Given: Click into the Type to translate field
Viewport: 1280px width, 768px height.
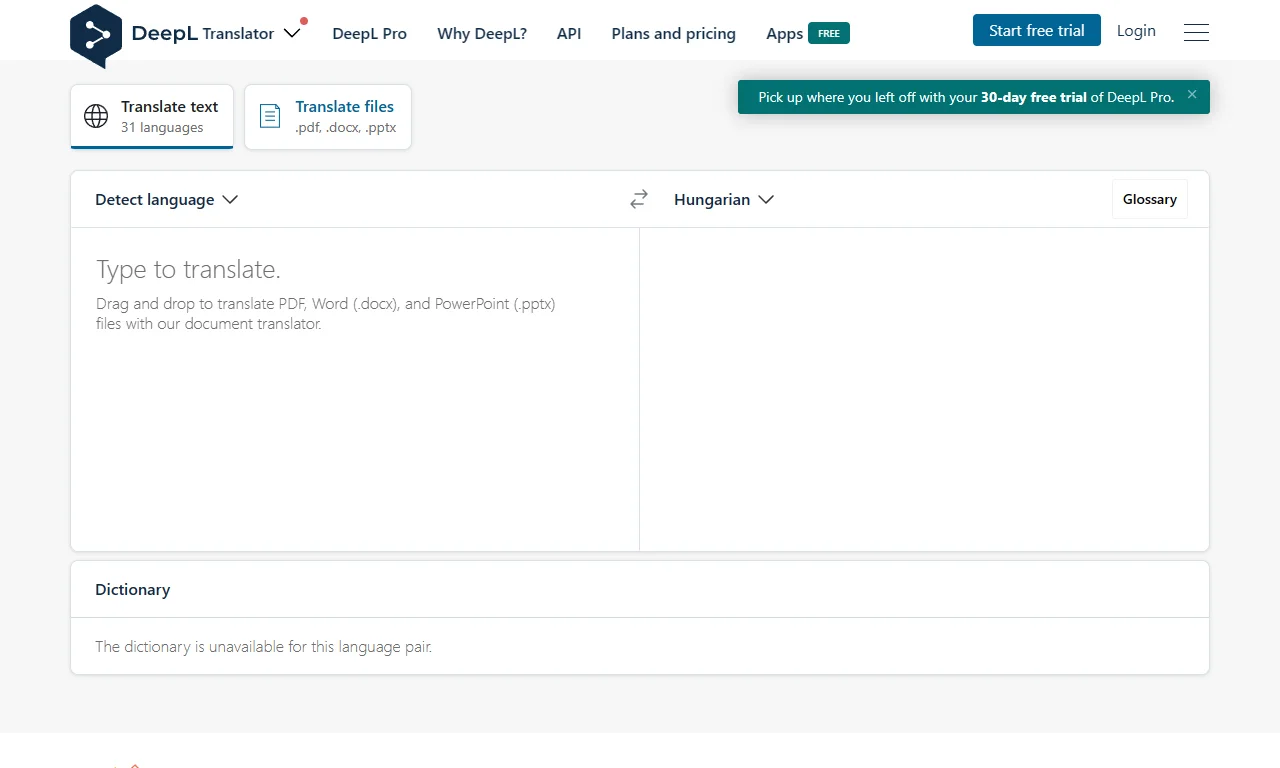Looking at the screenshot, I should [x=355, y=389].
